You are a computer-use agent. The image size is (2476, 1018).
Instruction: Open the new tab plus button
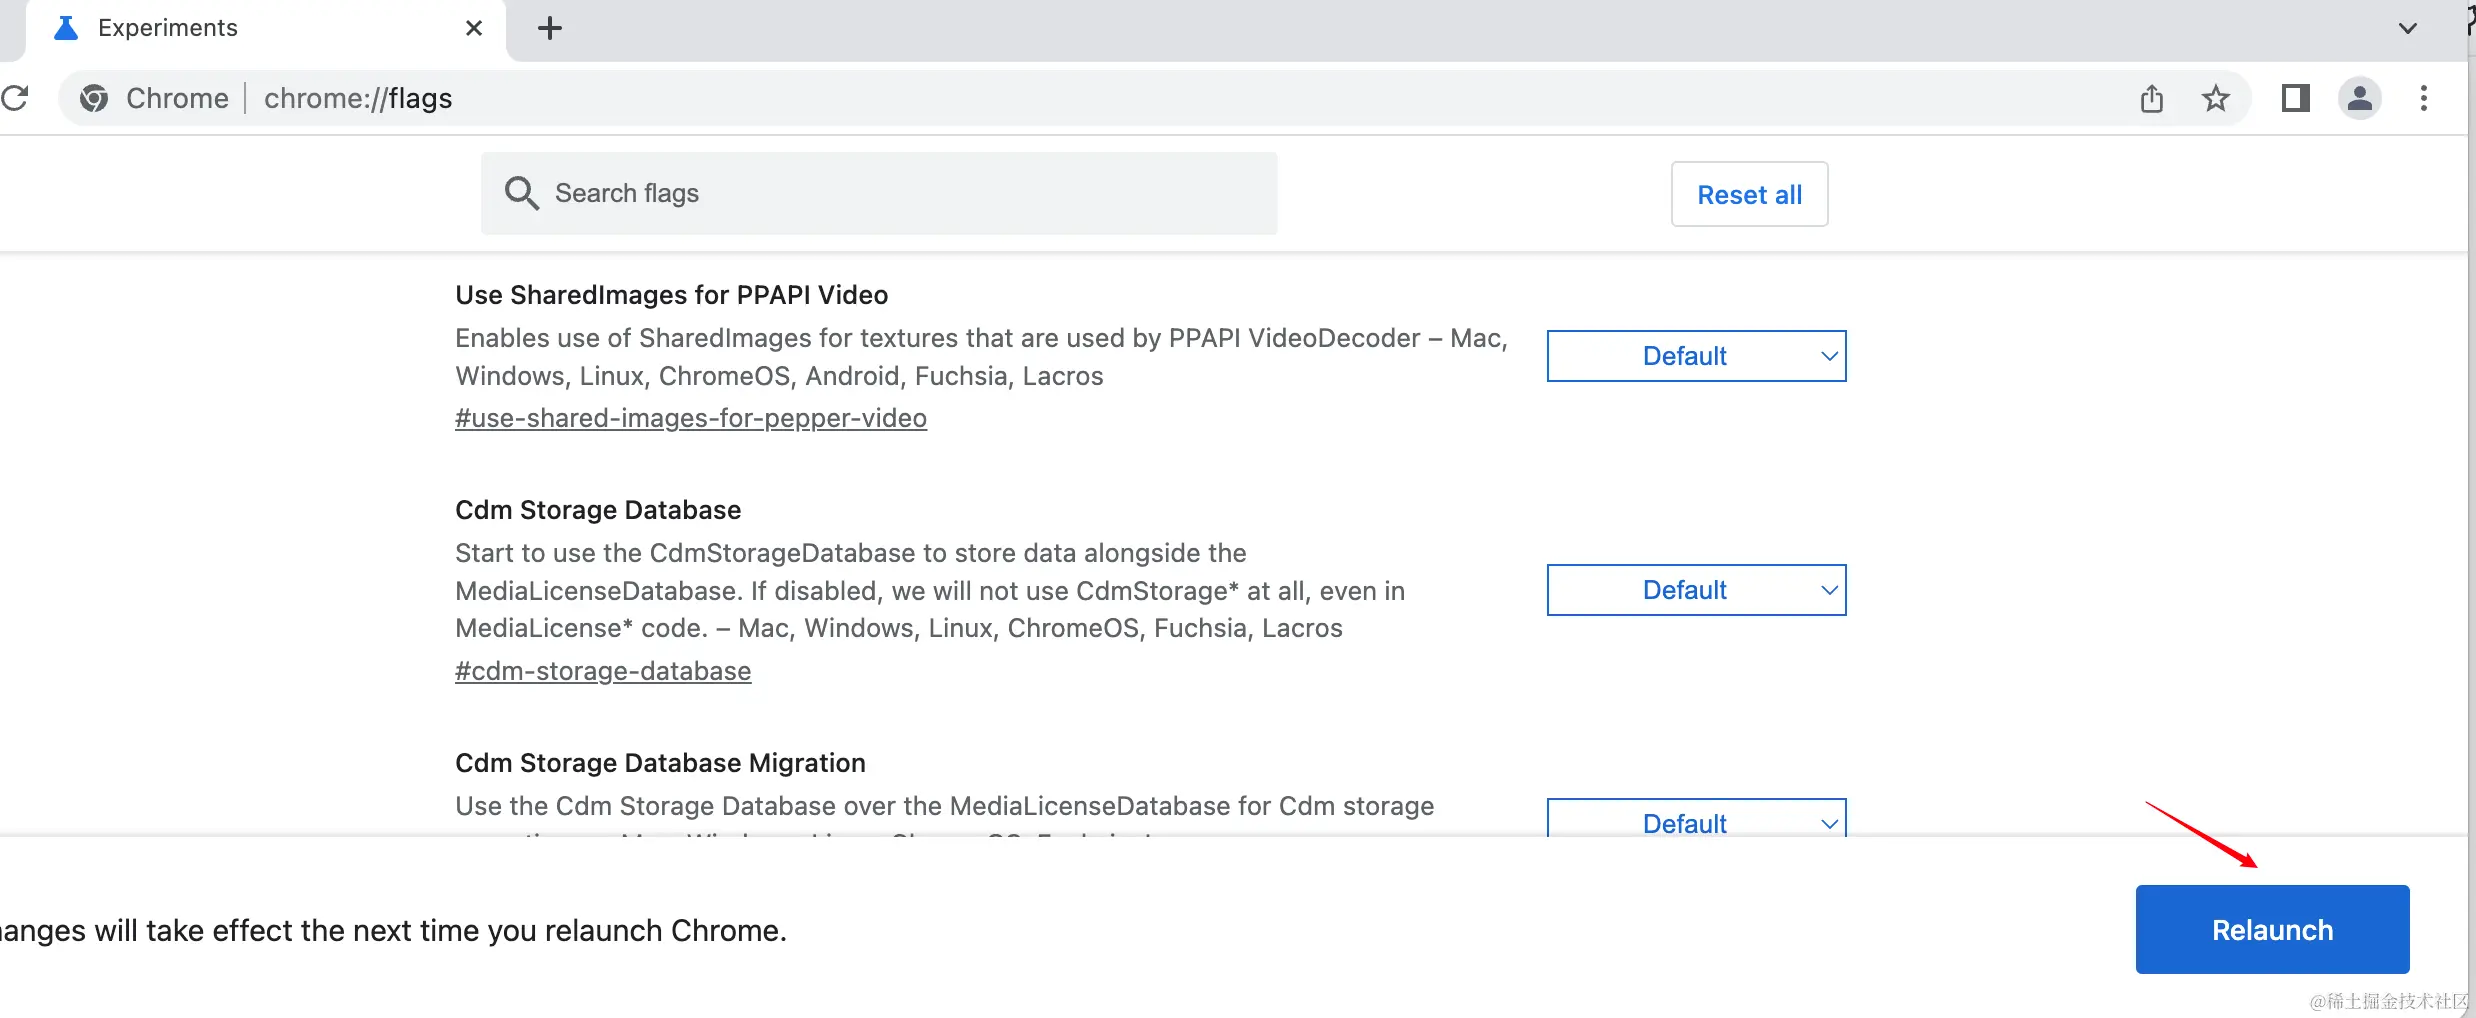[550, 28]
